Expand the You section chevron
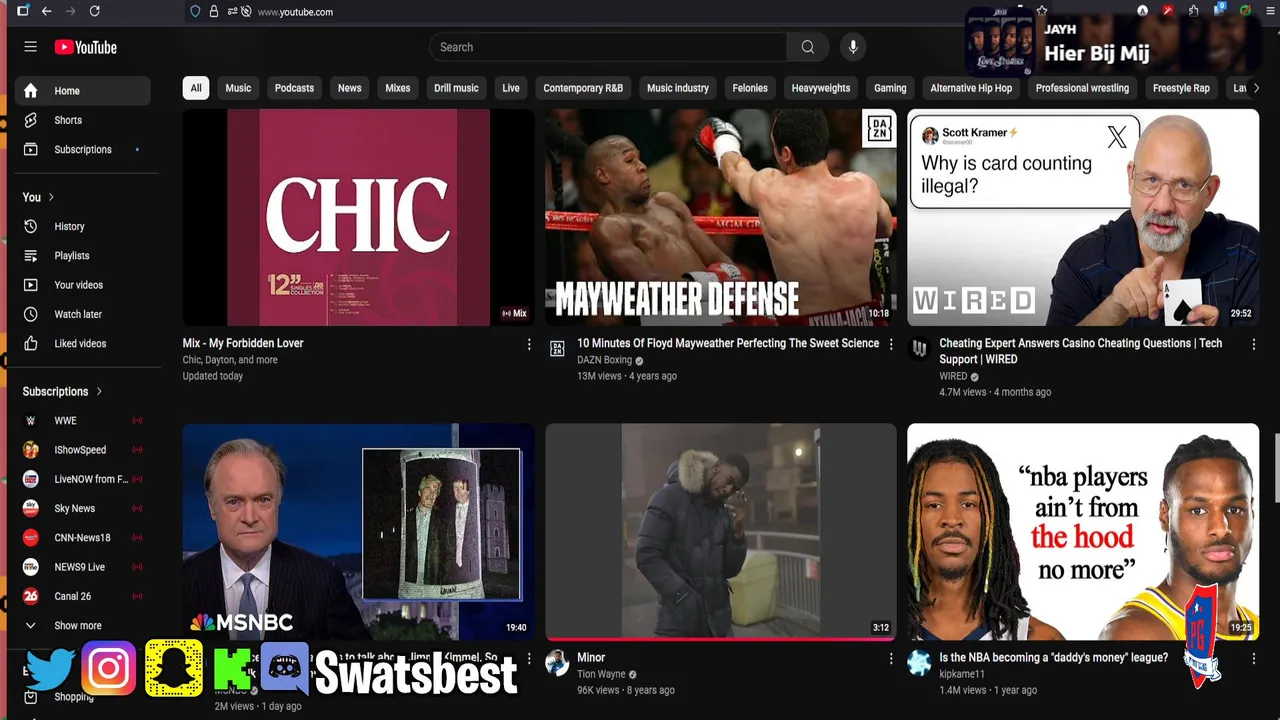Screen dimensions: 1280x720 (x=51, y=197)
